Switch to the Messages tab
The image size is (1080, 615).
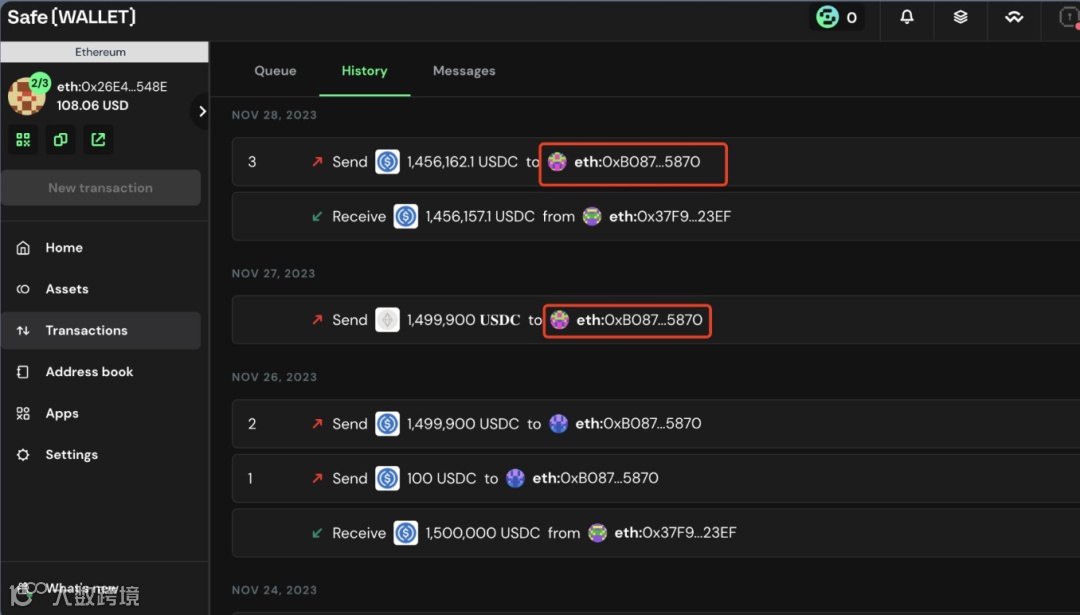pyautogui.click(x=464, y=71)
